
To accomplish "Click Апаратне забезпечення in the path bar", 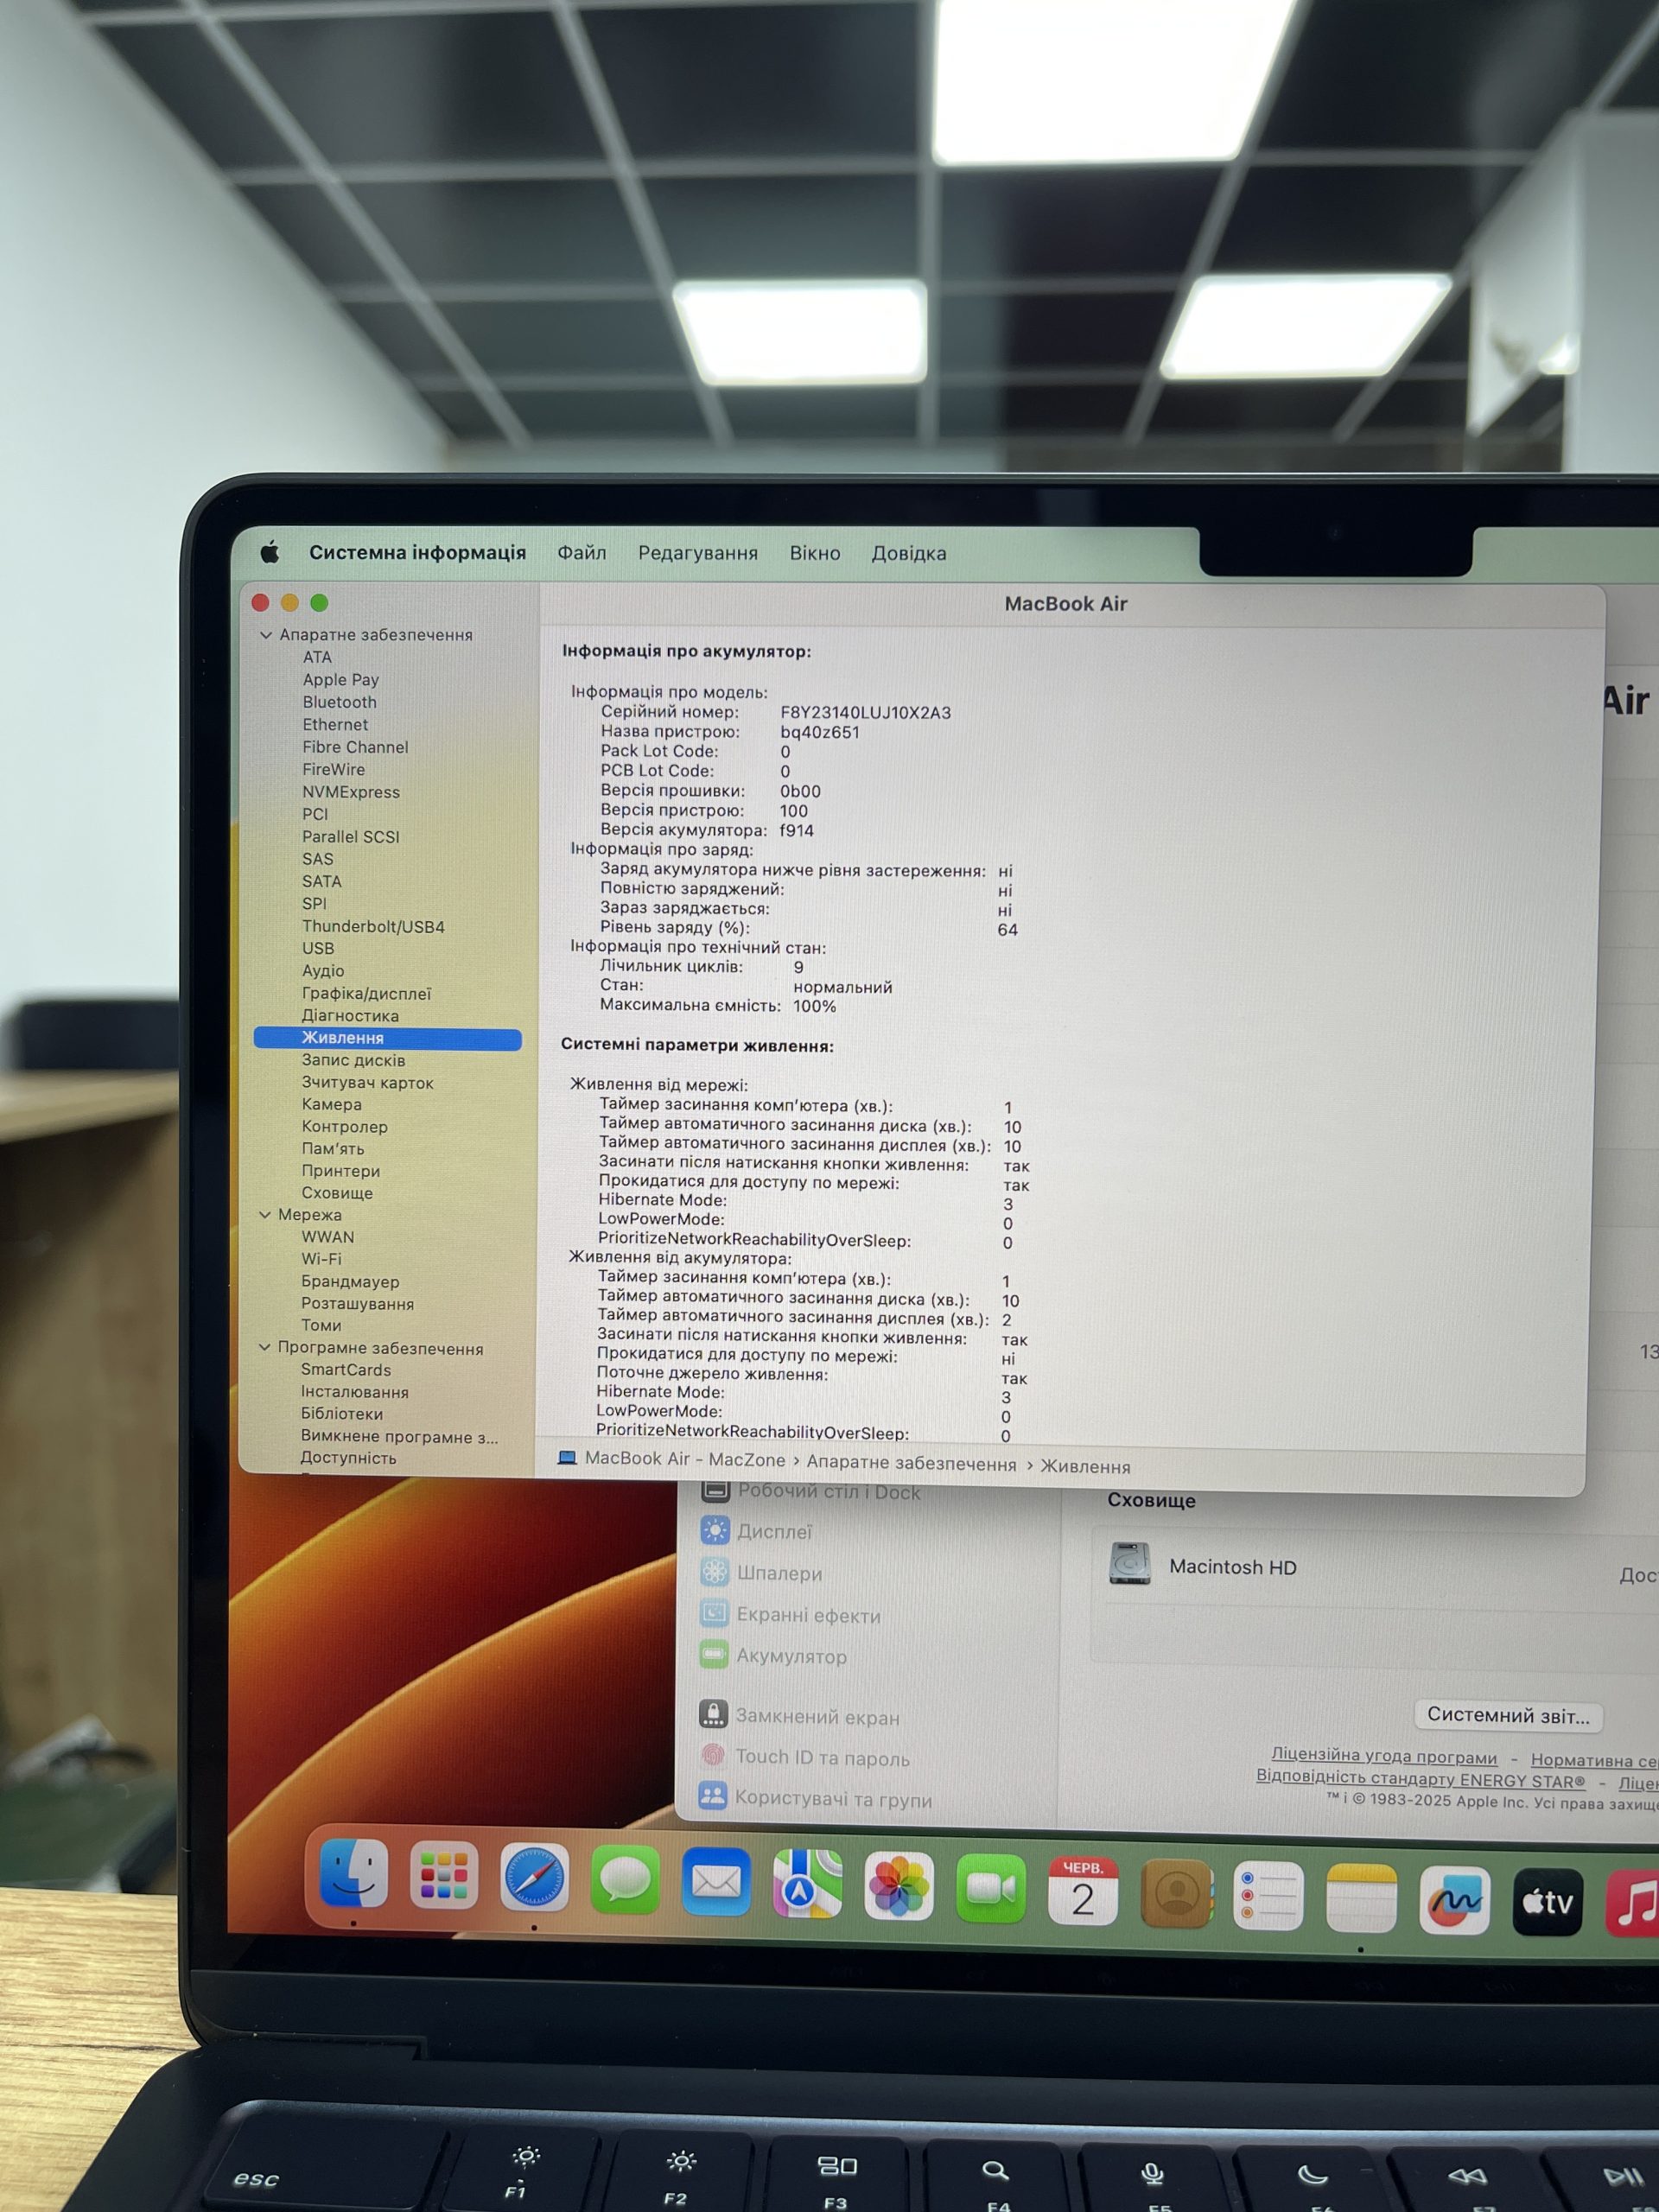I will tap(911, 1463).
